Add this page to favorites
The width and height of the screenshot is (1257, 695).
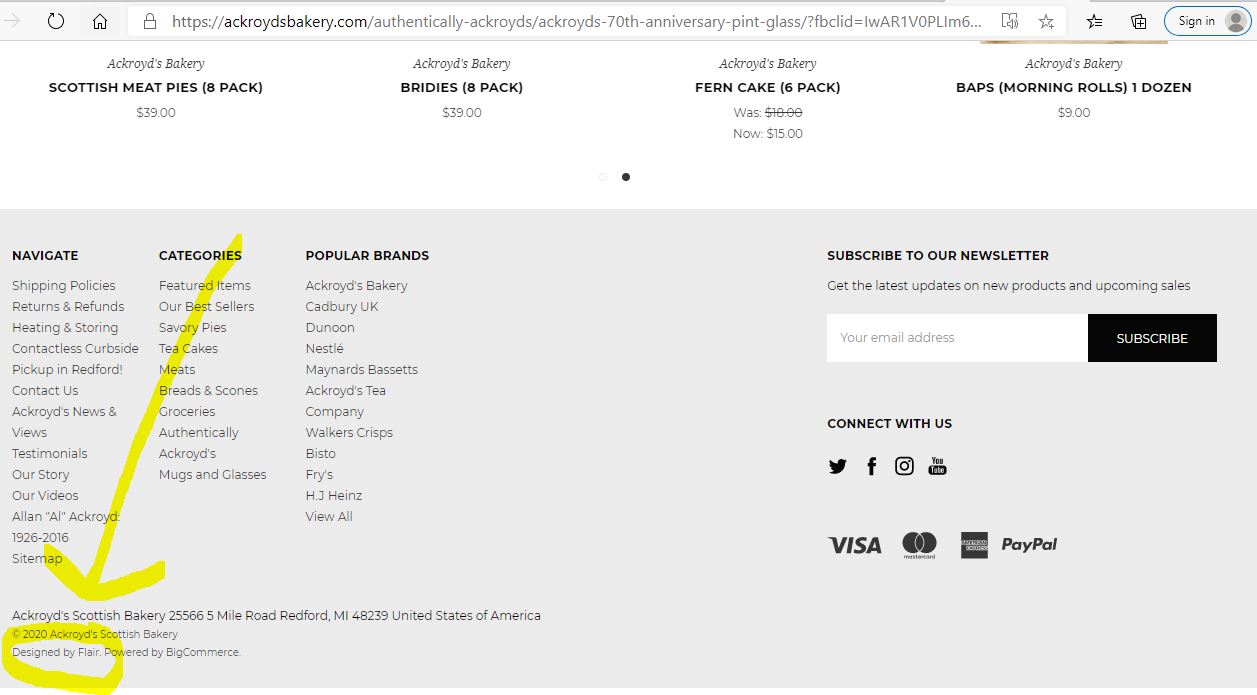pyautogui.click(x=1046, y=21)
